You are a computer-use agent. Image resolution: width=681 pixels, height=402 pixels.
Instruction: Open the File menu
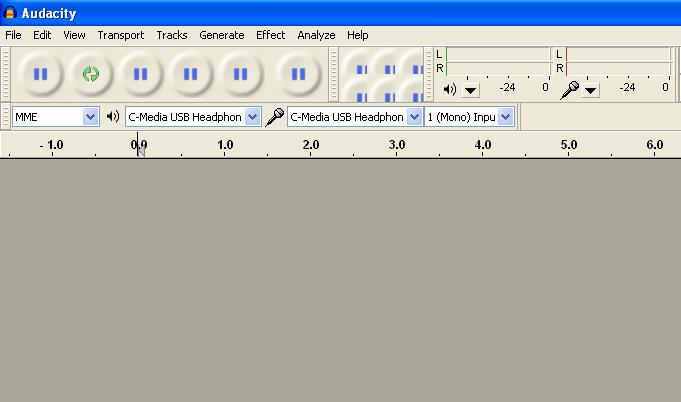(x=13, y=35)
